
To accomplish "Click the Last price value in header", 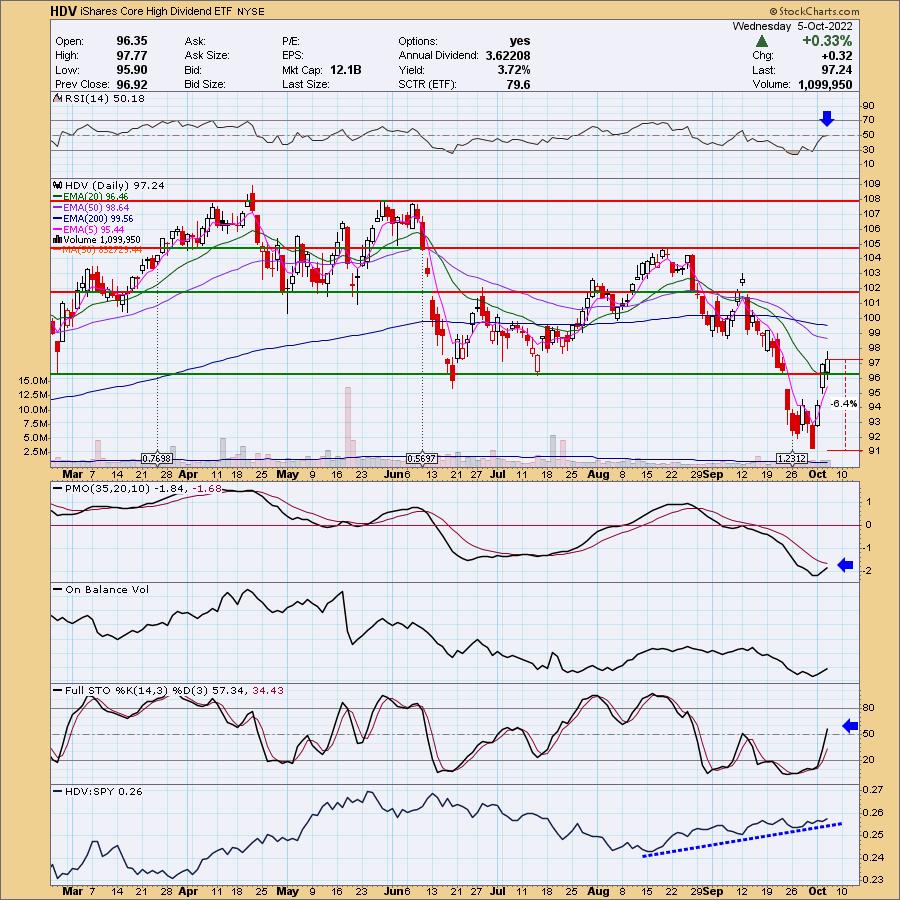I will [837, 70].
